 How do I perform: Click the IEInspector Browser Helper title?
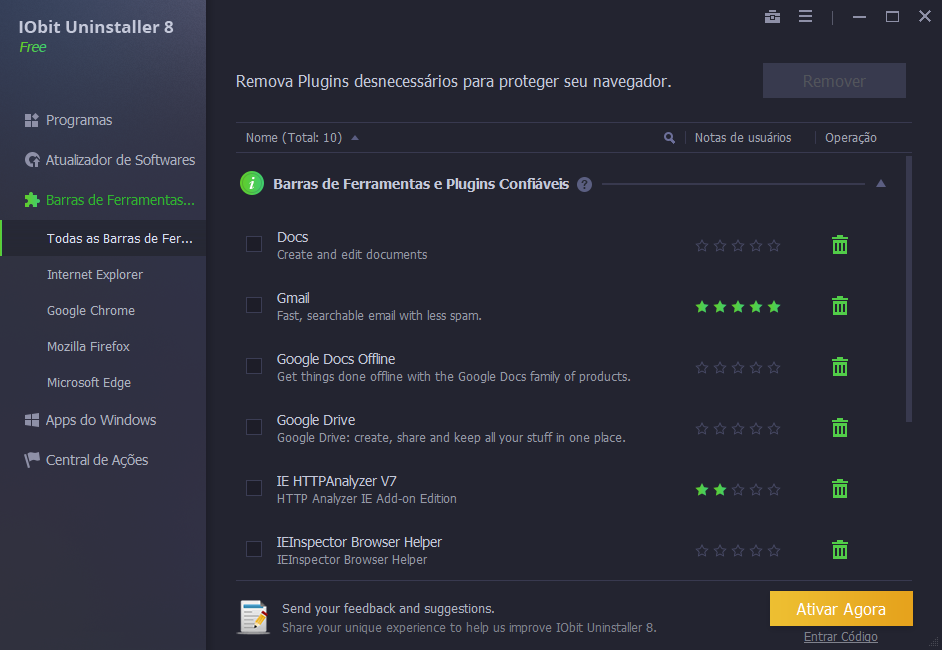[x=359, y=542]
